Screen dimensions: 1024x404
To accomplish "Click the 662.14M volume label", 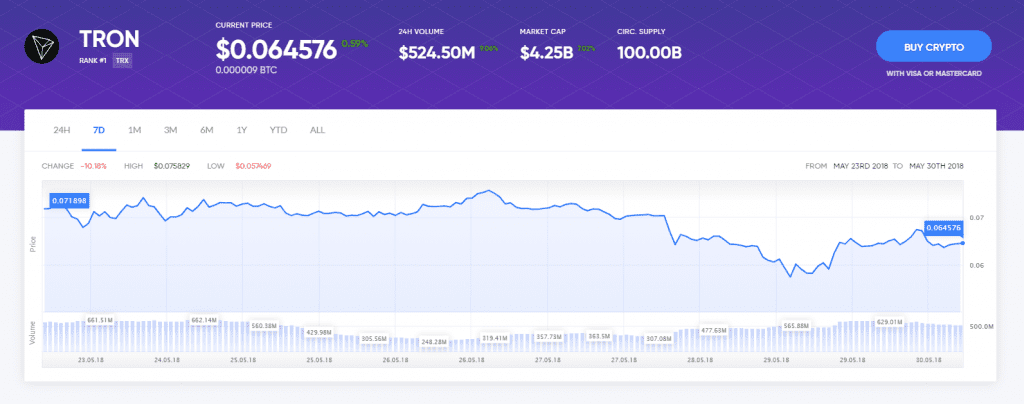I will [204, 320].
